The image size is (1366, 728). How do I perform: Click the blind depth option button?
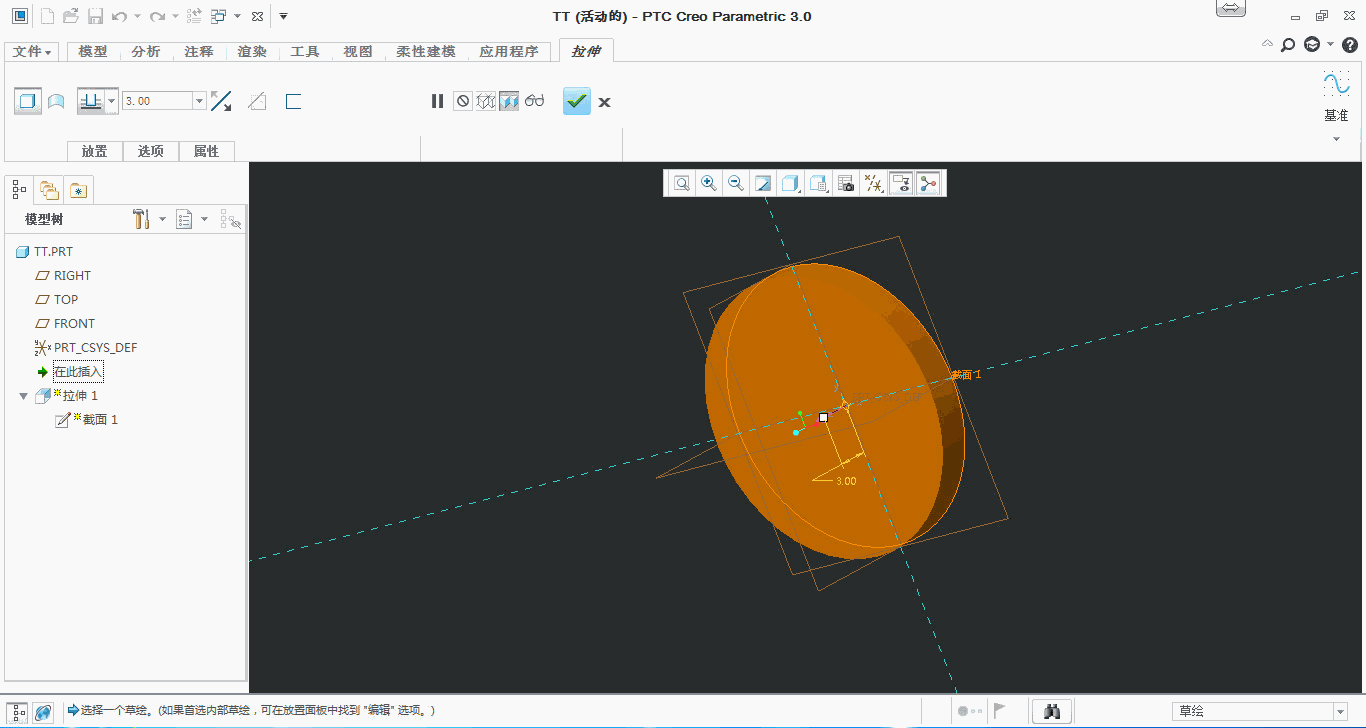91,101
